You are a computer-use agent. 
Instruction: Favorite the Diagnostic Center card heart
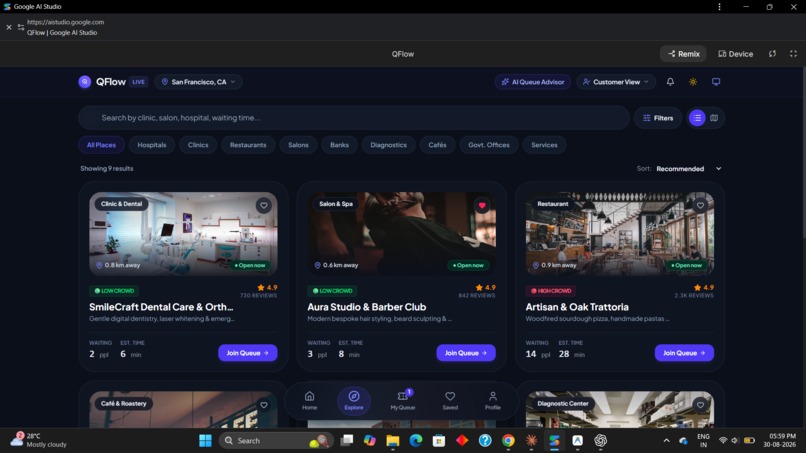click(700, 405)
